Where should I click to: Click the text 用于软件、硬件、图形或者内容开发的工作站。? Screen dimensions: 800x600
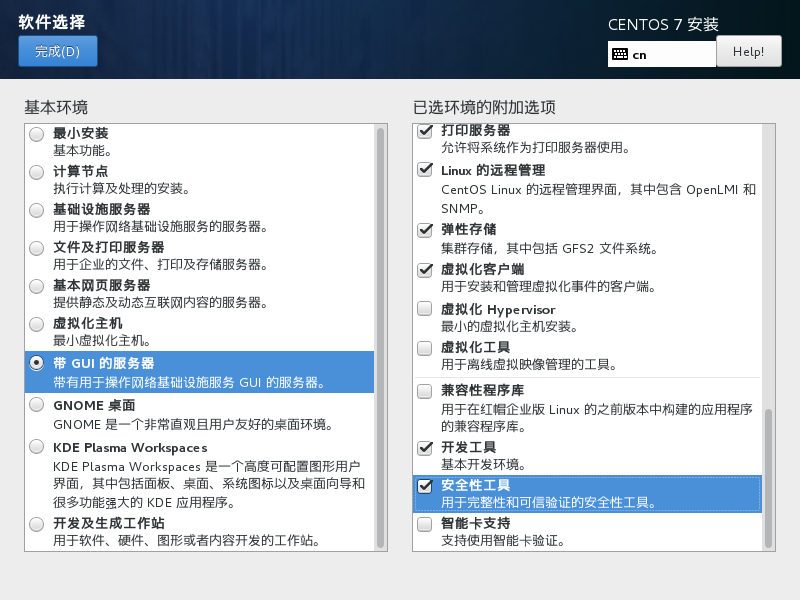click(187, 540)
